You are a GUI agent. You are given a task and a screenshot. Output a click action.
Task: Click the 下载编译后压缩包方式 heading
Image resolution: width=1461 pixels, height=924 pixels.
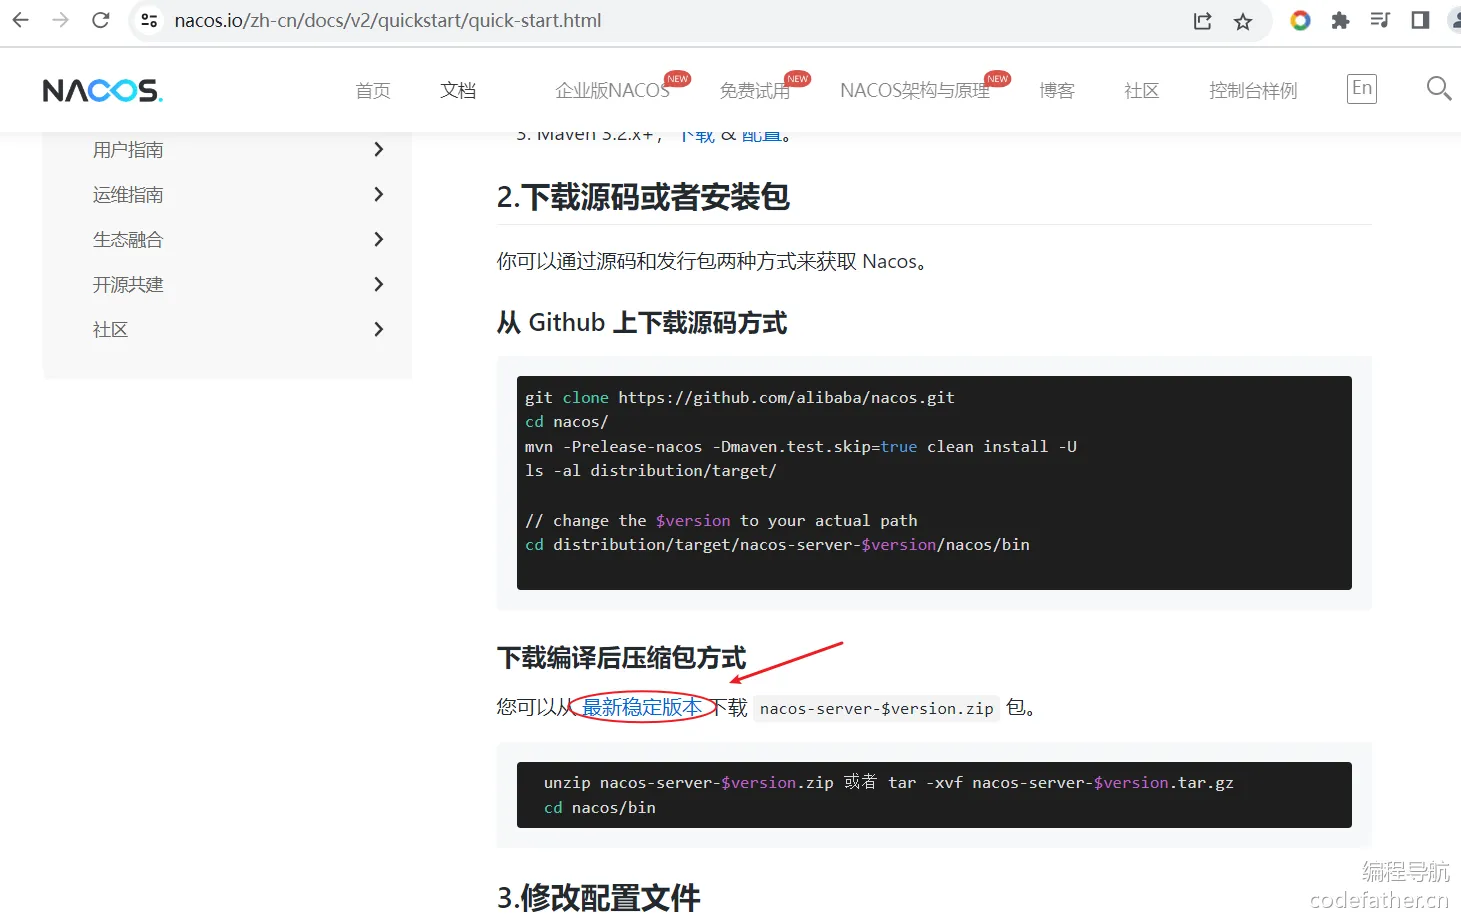pyautogui.click(x=622, y=658)
